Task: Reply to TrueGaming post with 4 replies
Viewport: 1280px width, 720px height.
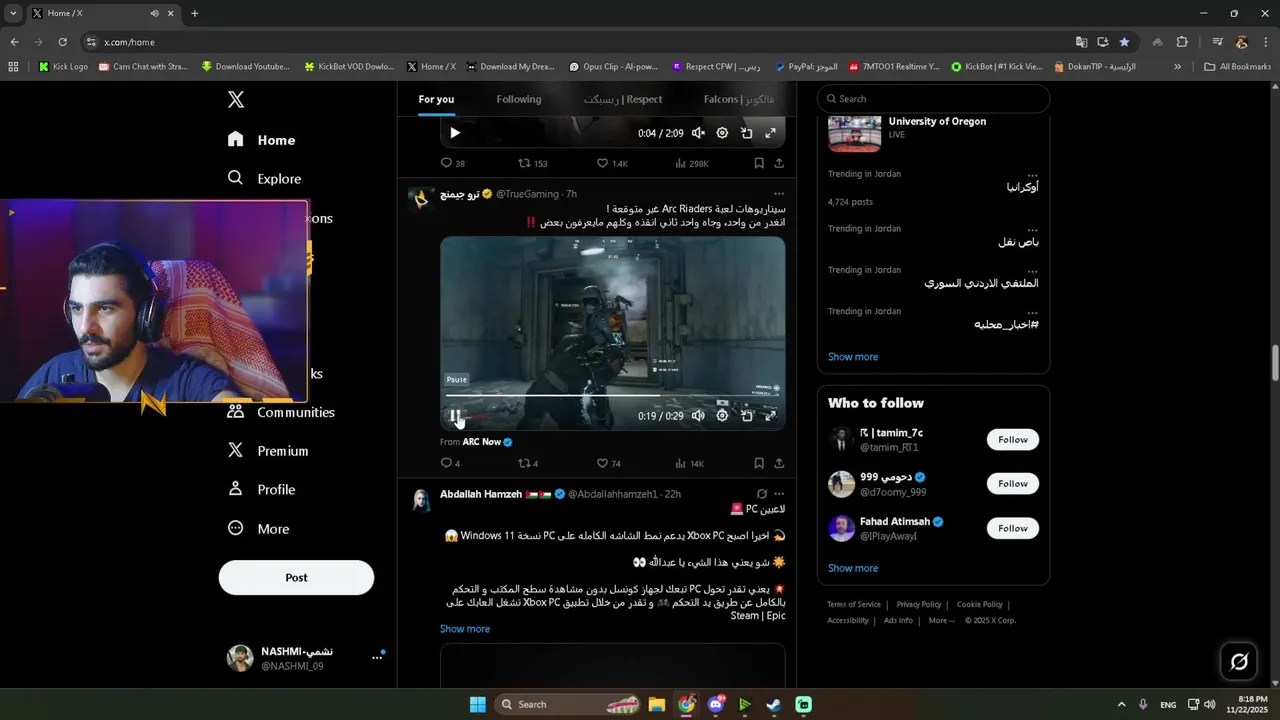Action: 450,463
